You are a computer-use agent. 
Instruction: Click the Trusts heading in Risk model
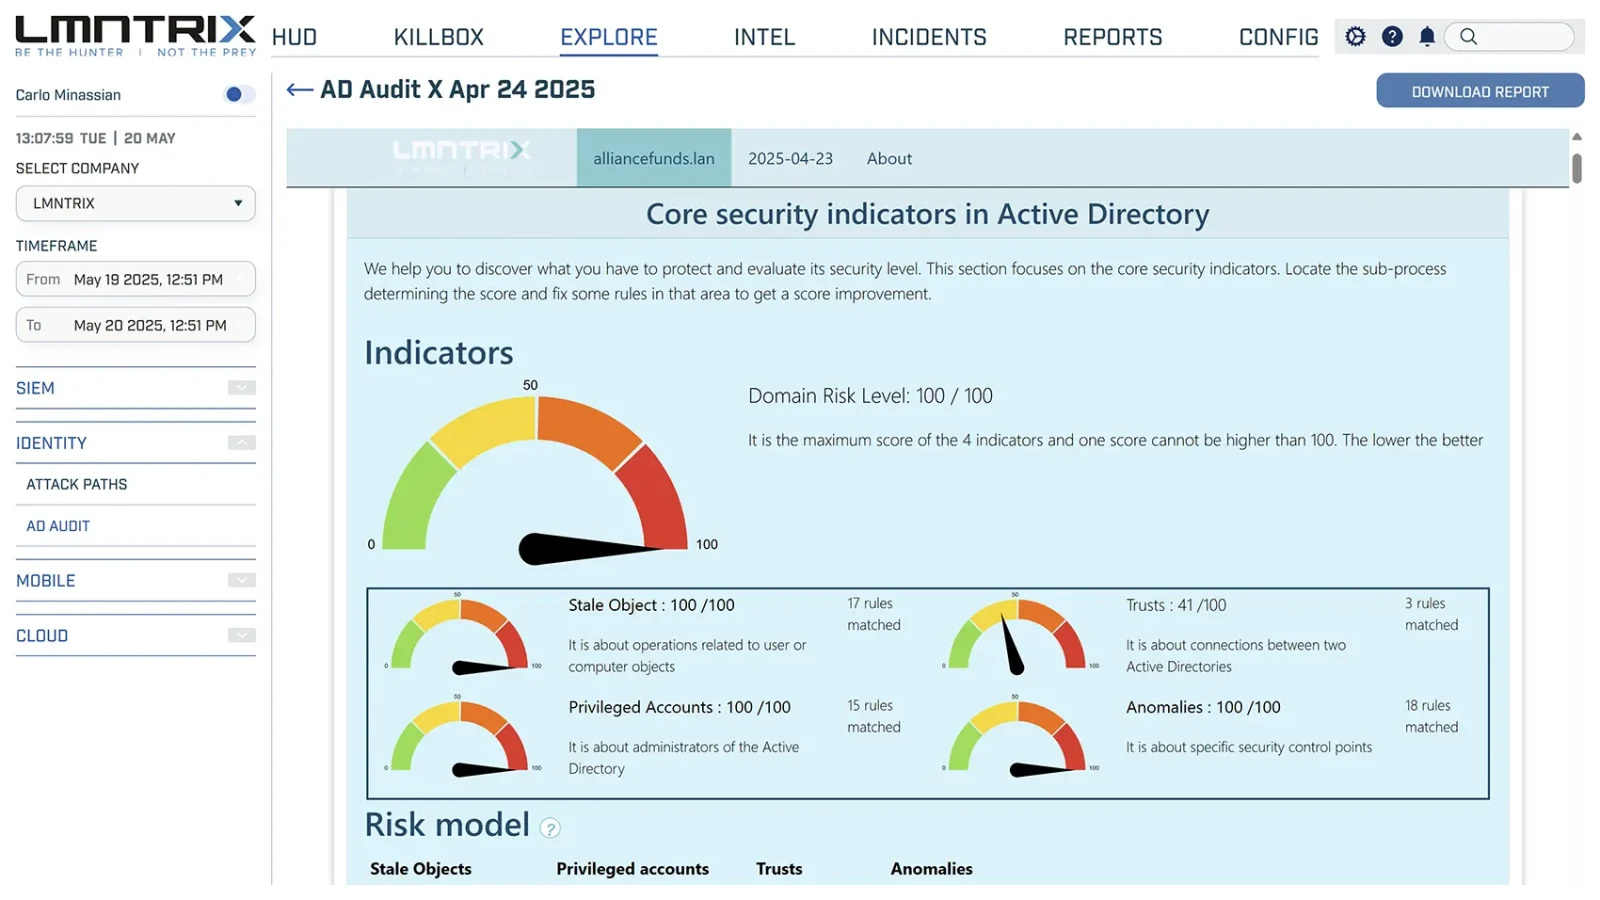pyautogui.click(x=779, y=869)
